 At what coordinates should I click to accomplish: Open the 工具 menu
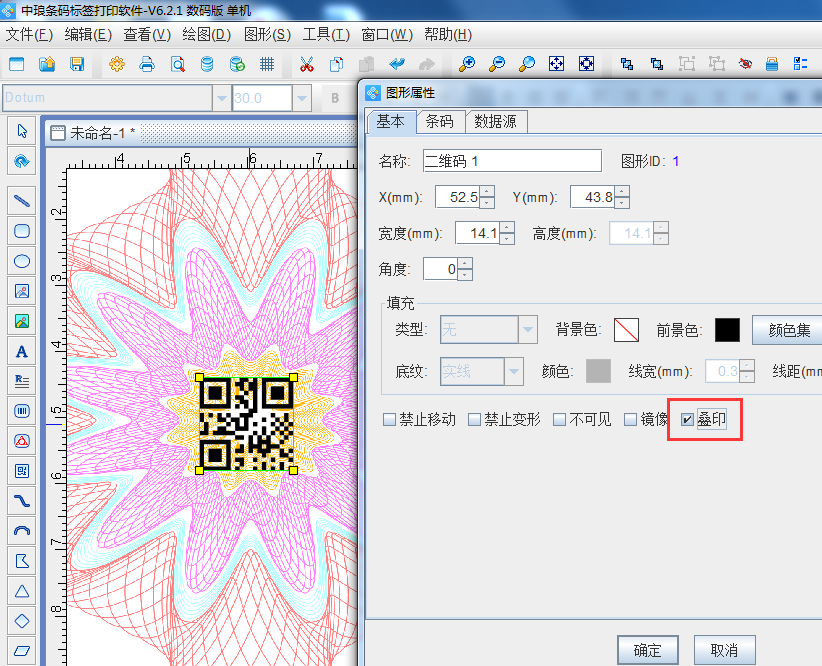tap(325, 34)
